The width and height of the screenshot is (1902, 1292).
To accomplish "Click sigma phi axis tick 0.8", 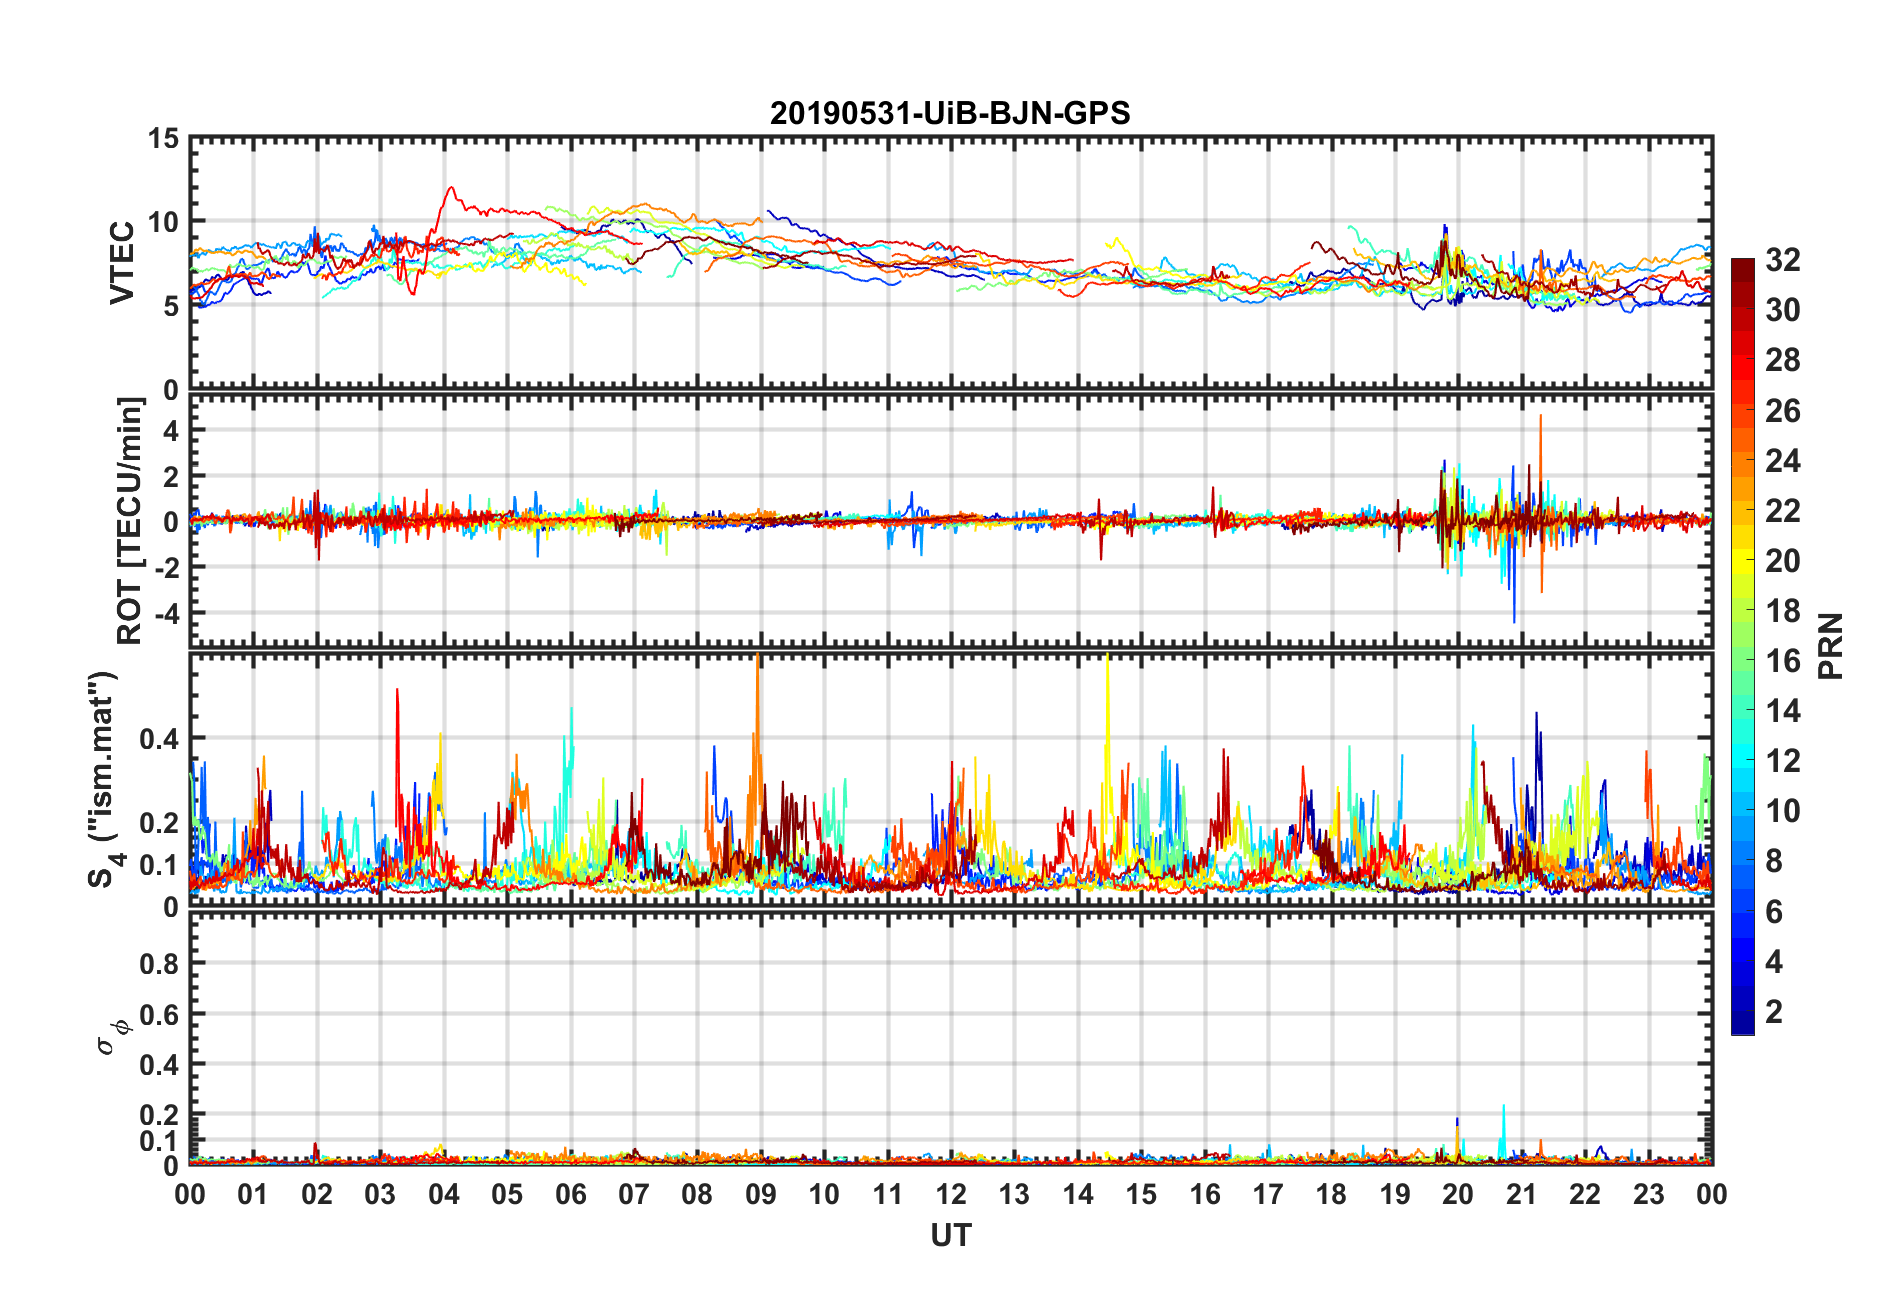I will (160, 964).
